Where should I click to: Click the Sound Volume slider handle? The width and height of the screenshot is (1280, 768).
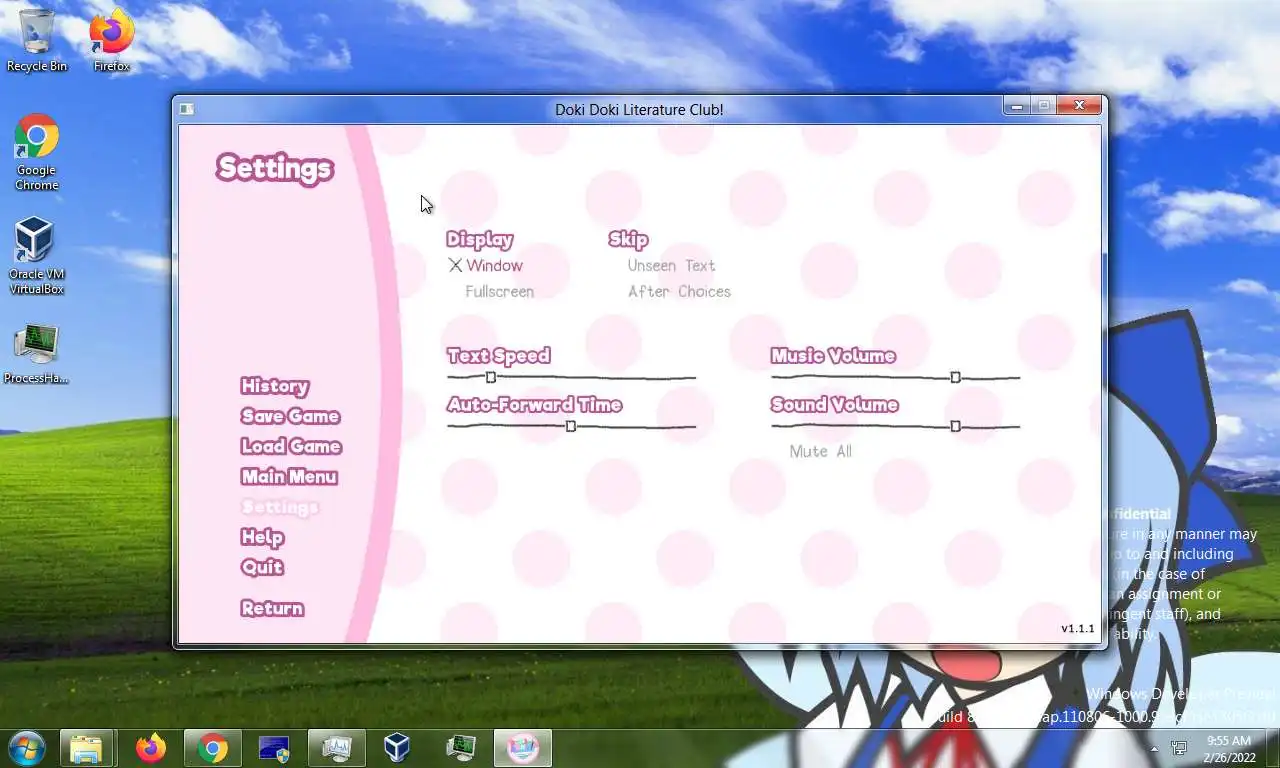pos(956,426)
